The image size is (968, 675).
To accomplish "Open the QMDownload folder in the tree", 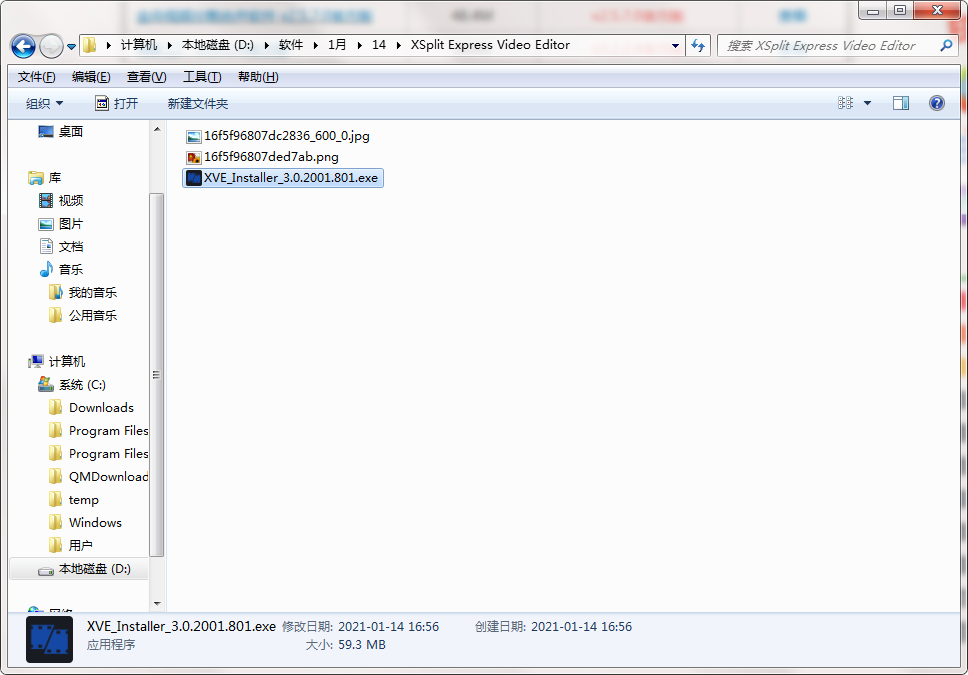I will pos(108,477).
